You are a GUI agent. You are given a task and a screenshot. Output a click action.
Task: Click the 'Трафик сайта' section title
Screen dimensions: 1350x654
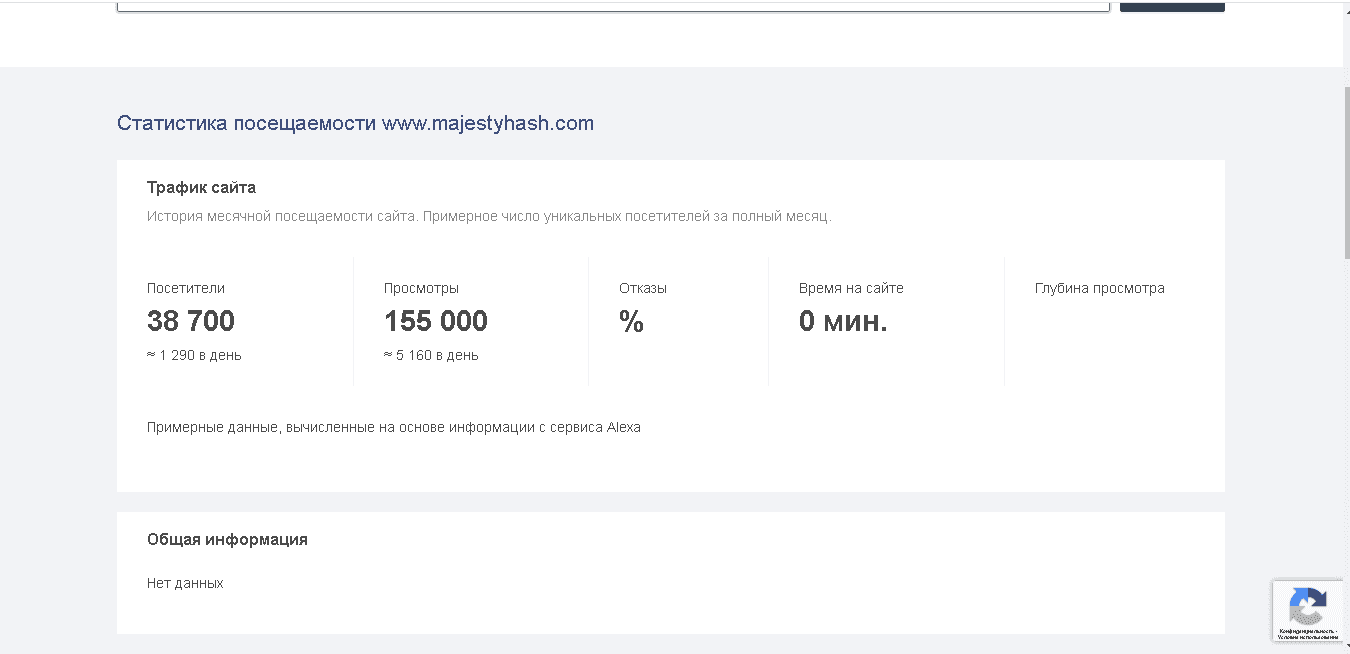201,187
